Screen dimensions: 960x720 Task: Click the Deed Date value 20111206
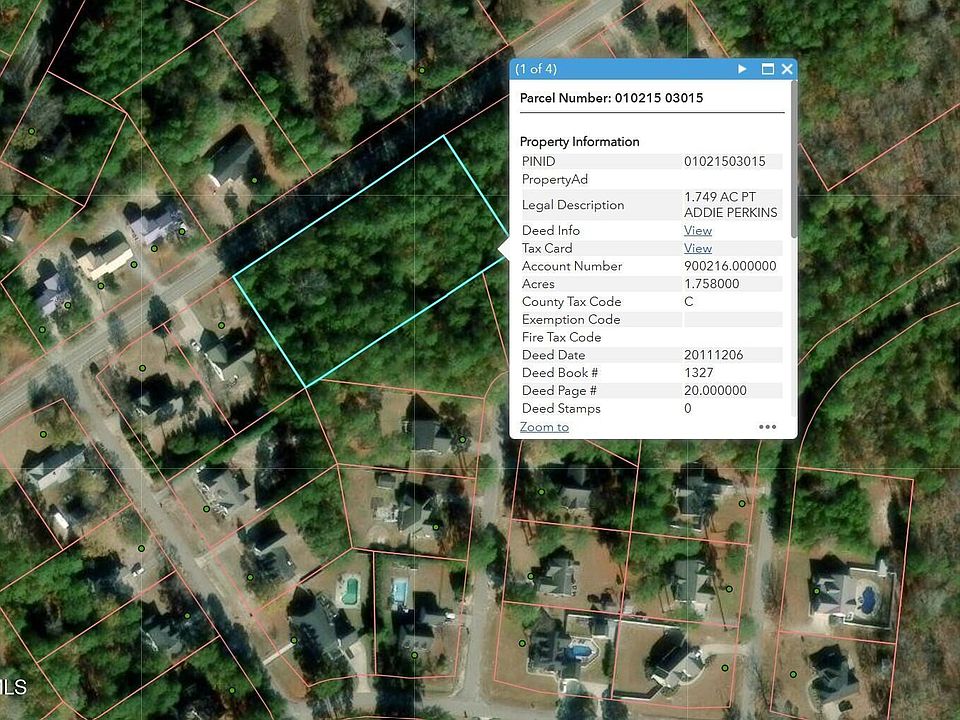click(713, 355)
